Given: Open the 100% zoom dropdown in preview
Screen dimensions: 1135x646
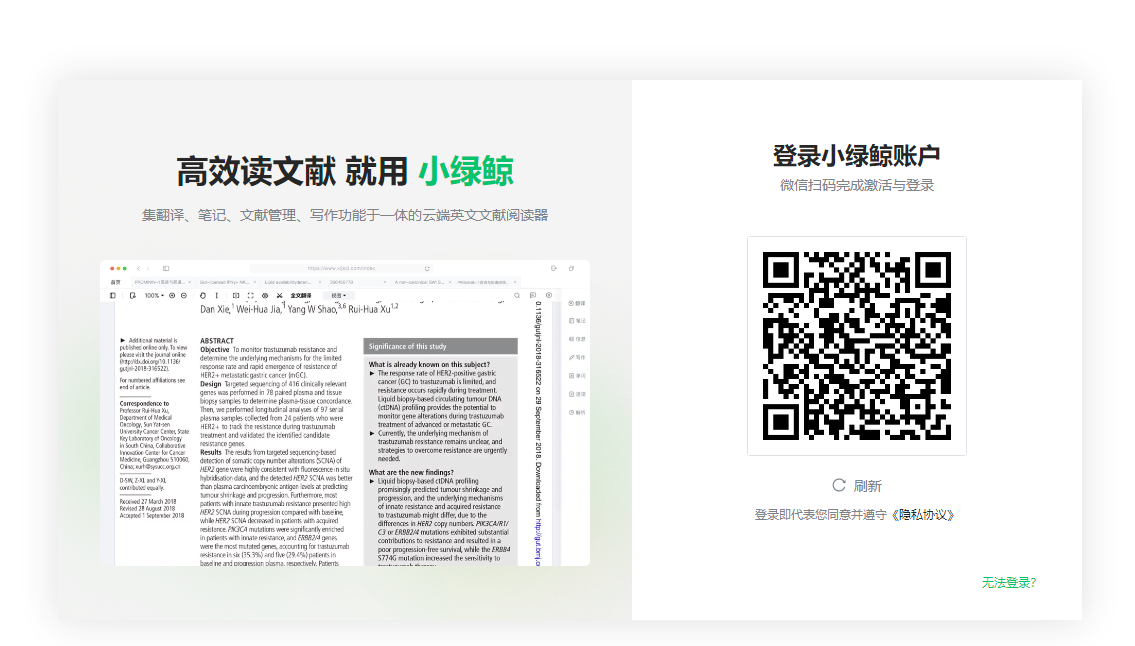Looking at the screenshot, I should [x=153, y=295].
